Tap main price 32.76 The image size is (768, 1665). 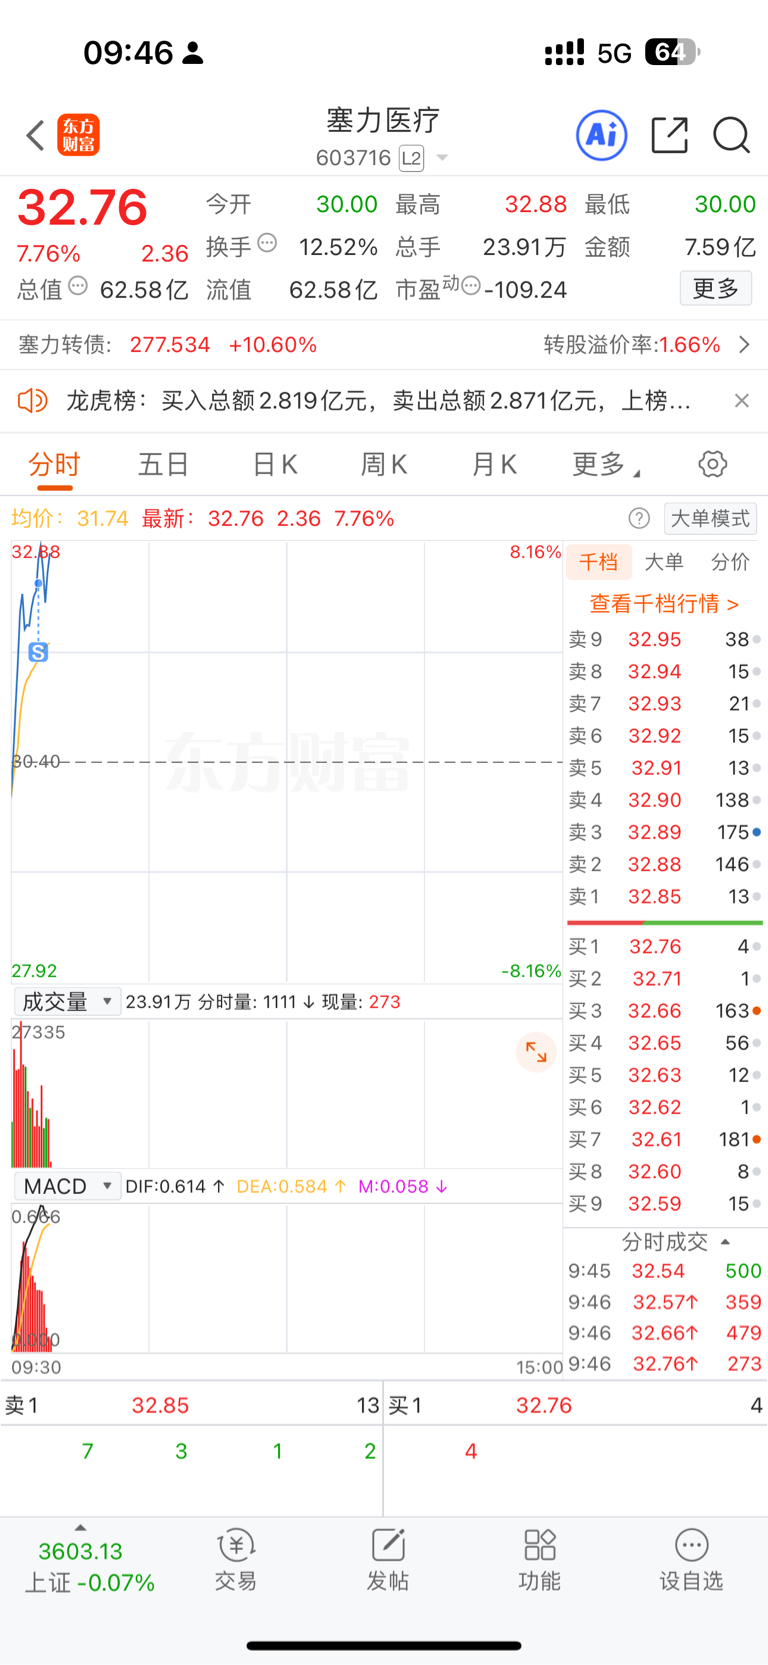(x=82, y=208)
